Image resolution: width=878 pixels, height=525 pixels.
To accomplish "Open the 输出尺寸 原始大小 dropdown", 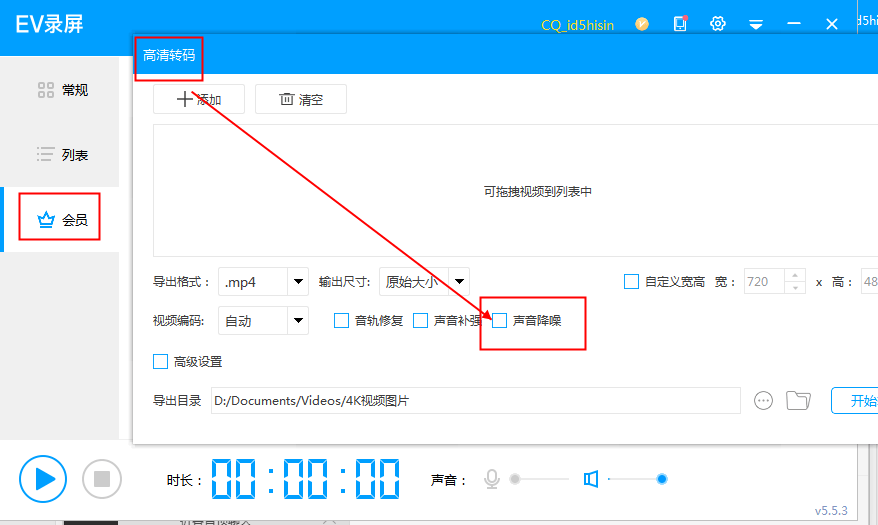I will (x=424, y=282).
